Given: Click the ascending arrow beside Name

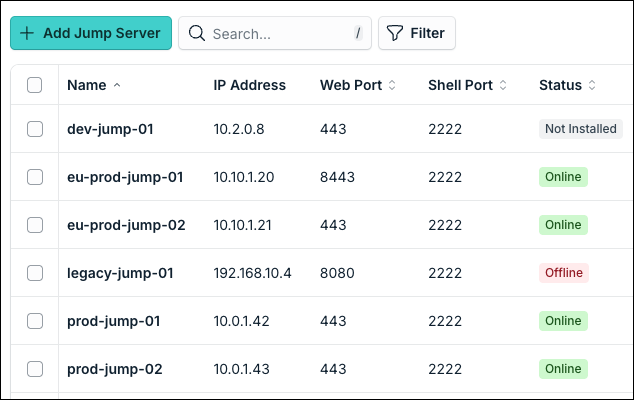Looking at the screenshot, I should 117,85.
